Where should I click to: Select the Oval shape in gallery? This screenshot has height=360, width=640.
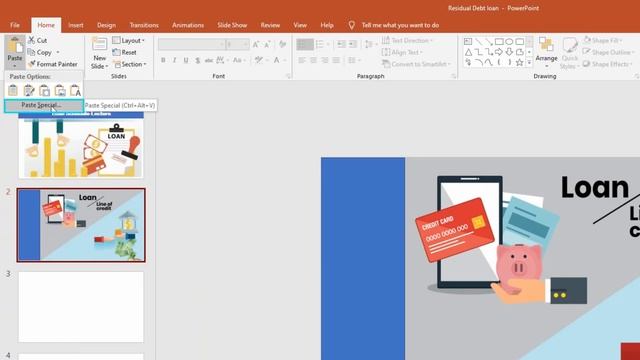click(x=509, y=41)
